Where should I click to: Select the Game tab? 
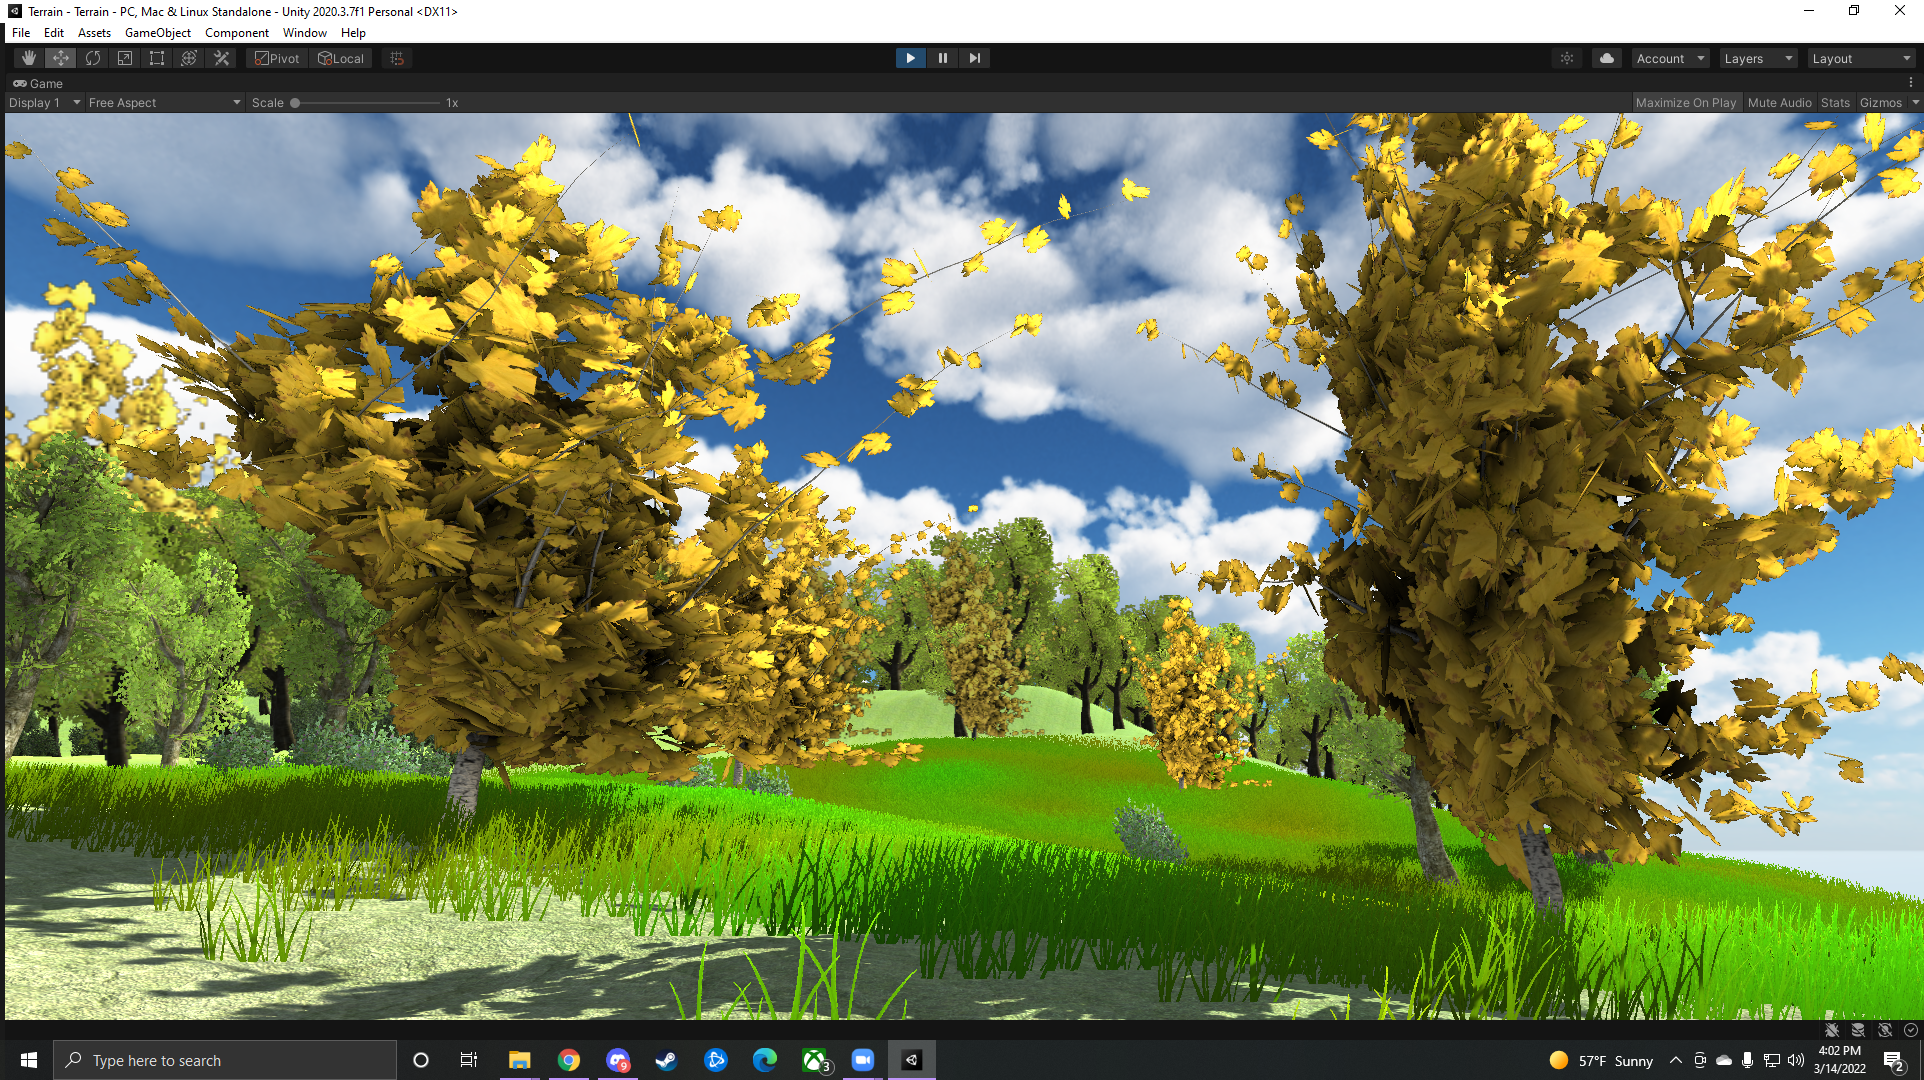(38, 83)
